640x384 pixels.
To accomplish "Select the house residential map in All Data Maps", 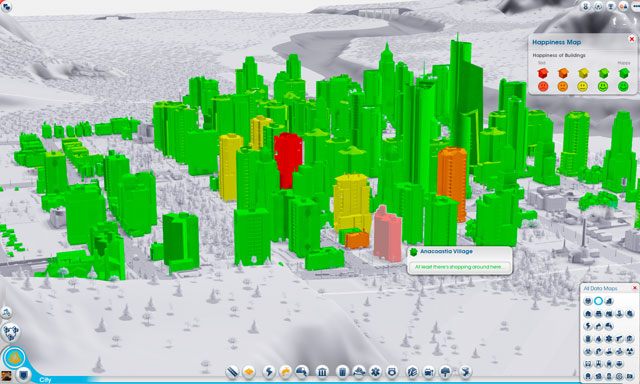I will (588, 314).
